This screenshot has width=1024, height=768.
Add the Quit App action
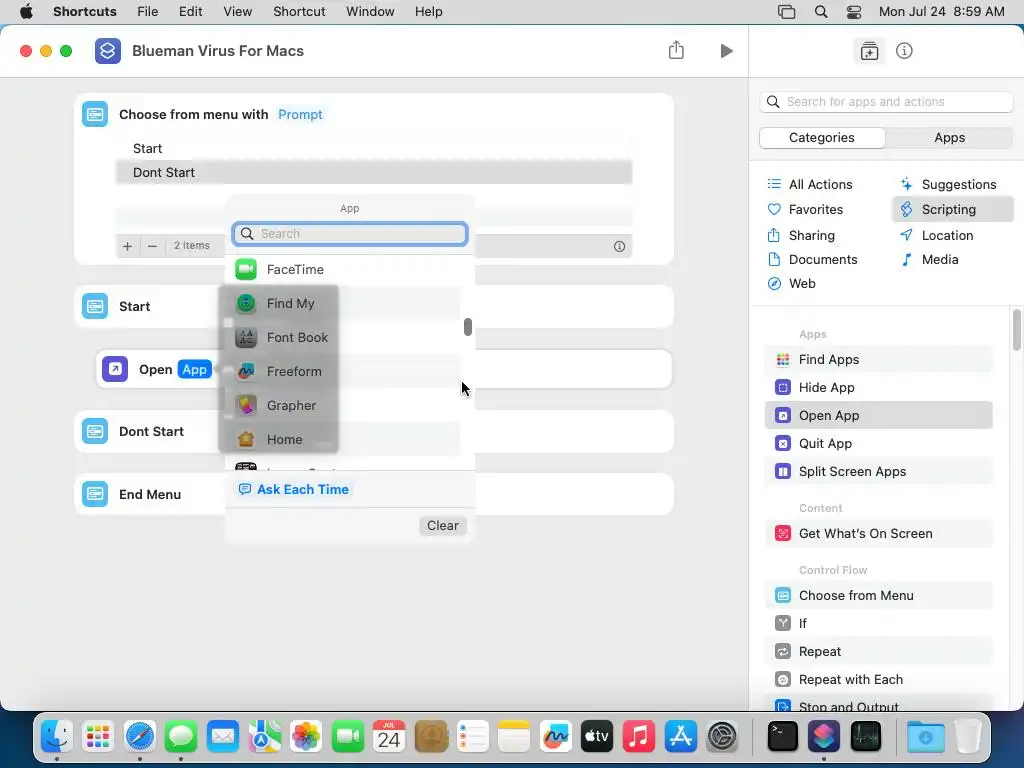point(878,443)
